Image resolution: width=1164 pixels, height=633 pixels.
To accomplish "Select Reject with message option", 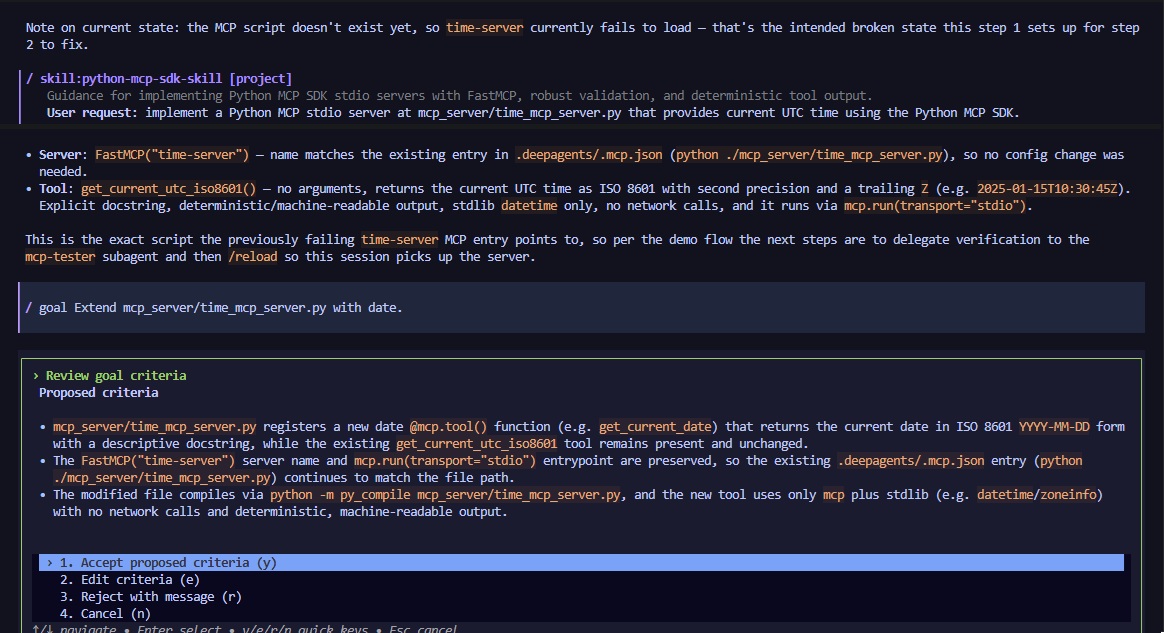I will point(151,597).
